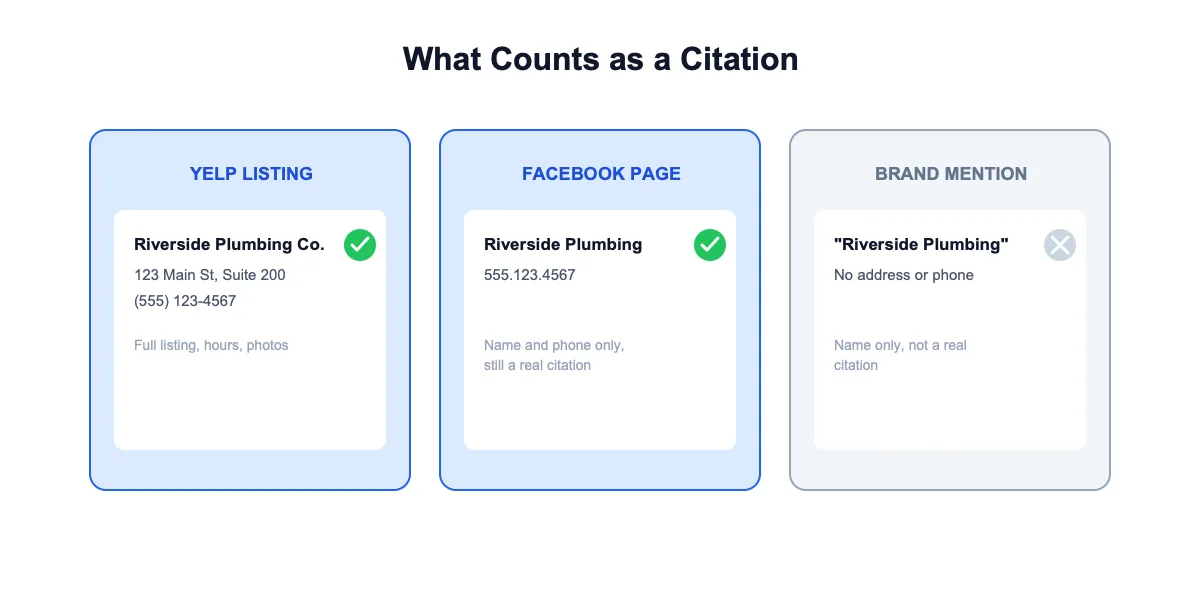1200x600 pixels.
Task: Select the BRAND MENTION heading
Action: click(951, 174)
